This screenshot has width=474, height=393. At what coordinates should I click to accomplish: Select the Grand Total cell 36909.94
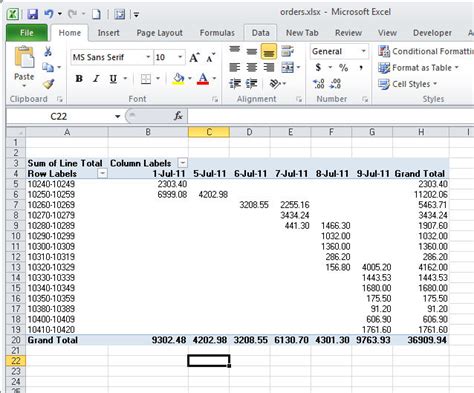[421, 340]
